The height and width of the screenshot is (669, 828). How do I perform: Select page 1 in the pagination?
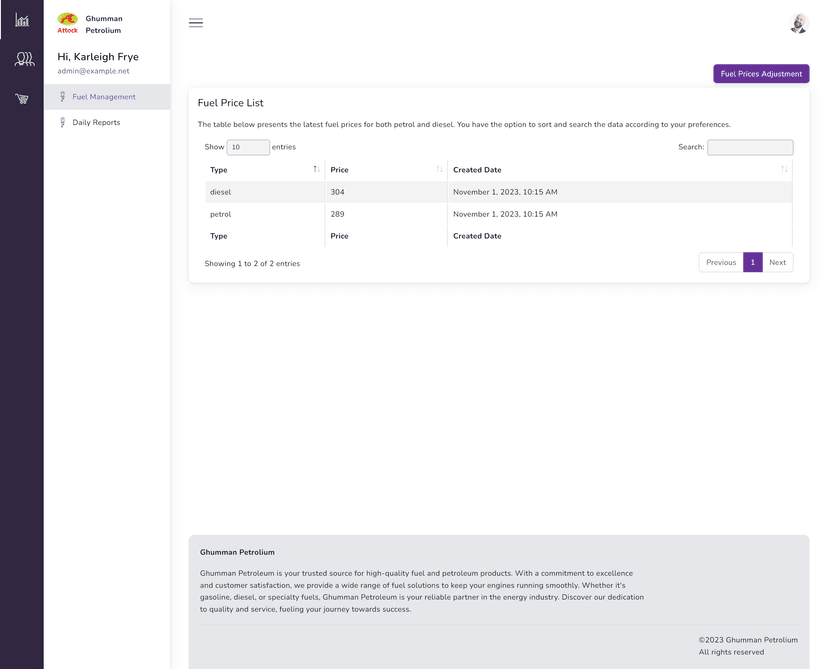(x=752, y=262)
